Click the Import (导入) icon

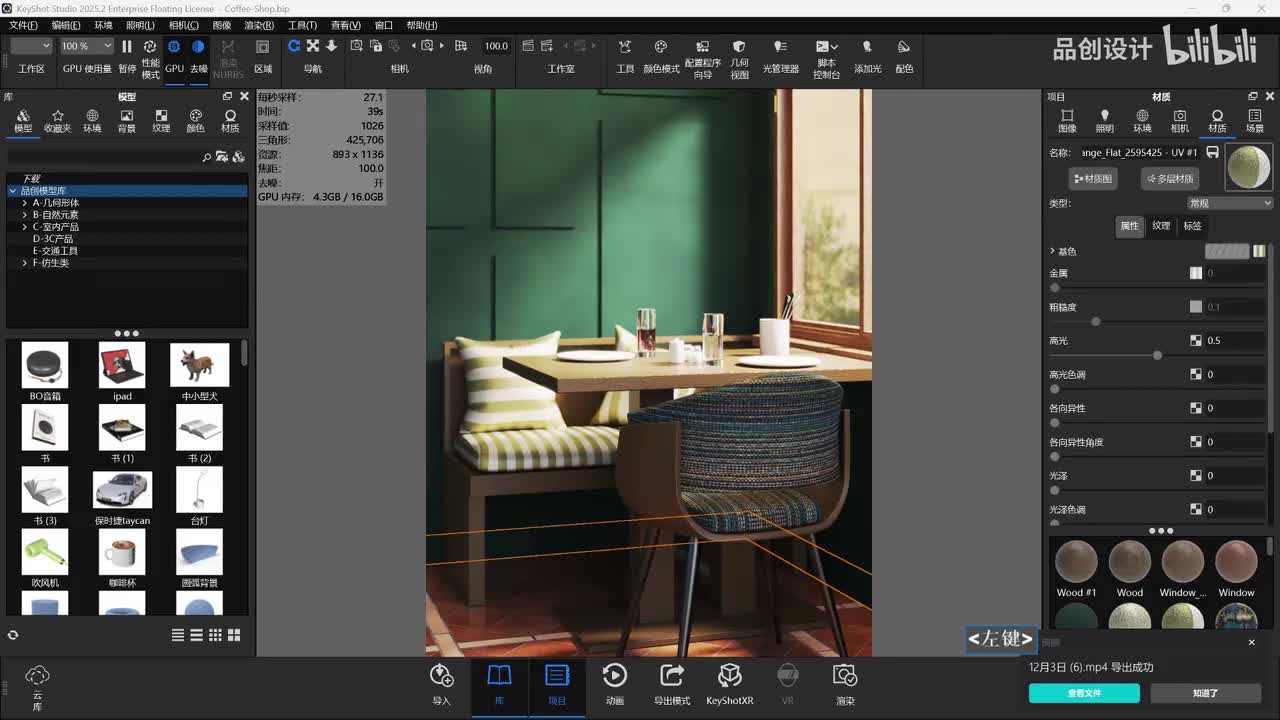[441, 676]
